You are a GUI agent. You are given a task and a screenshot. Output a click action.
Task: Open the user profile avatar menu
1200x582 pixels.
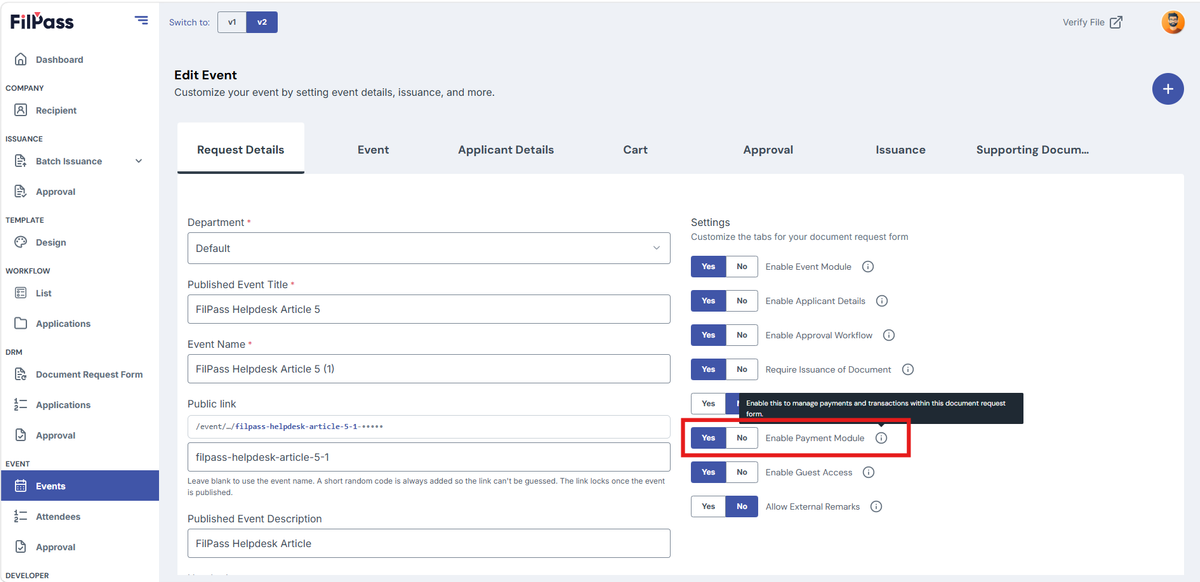point(1173,22)
